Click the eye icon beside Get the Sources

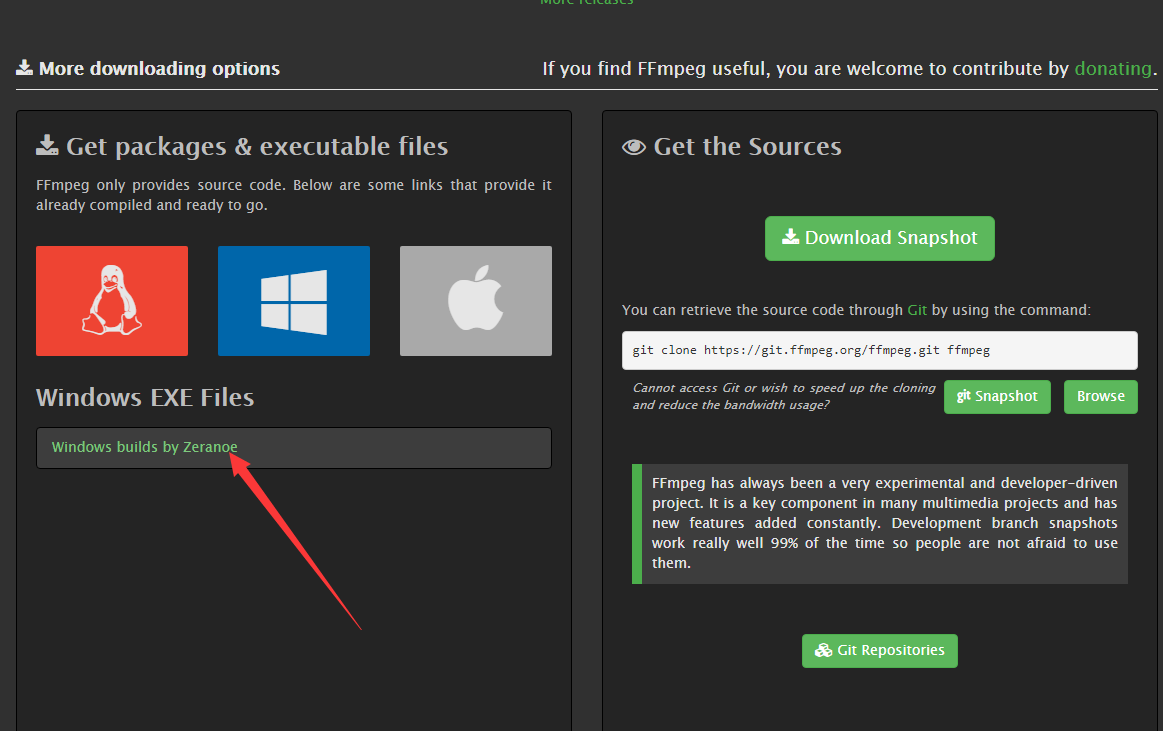[633, 147]
